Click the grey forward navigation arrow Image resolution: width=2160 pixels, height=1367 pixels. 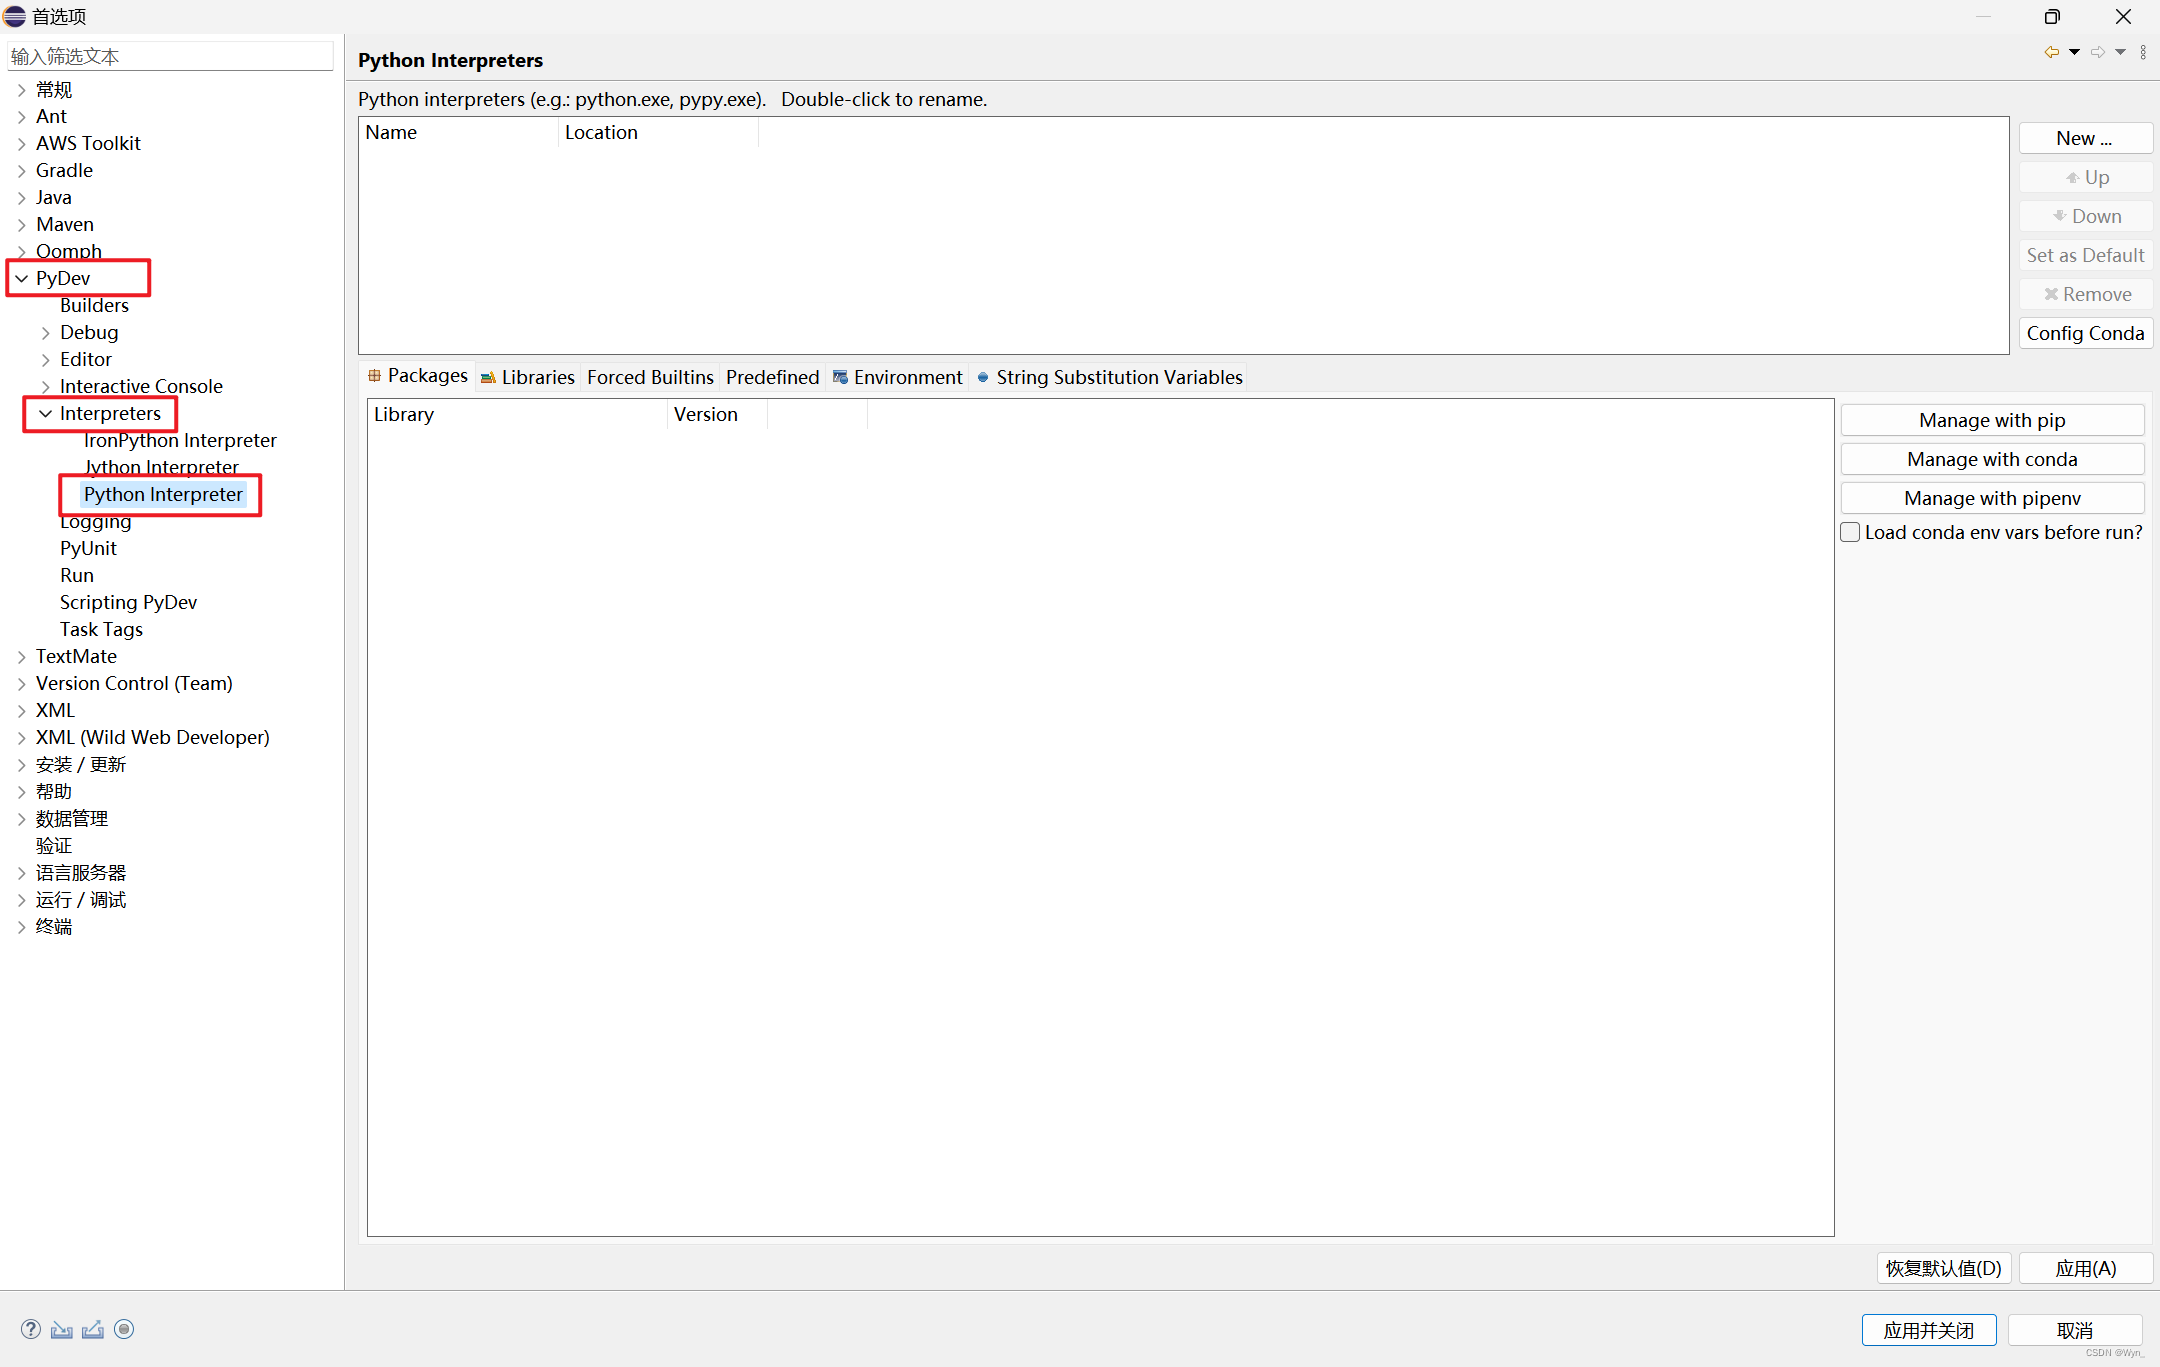coord(2097,52)
